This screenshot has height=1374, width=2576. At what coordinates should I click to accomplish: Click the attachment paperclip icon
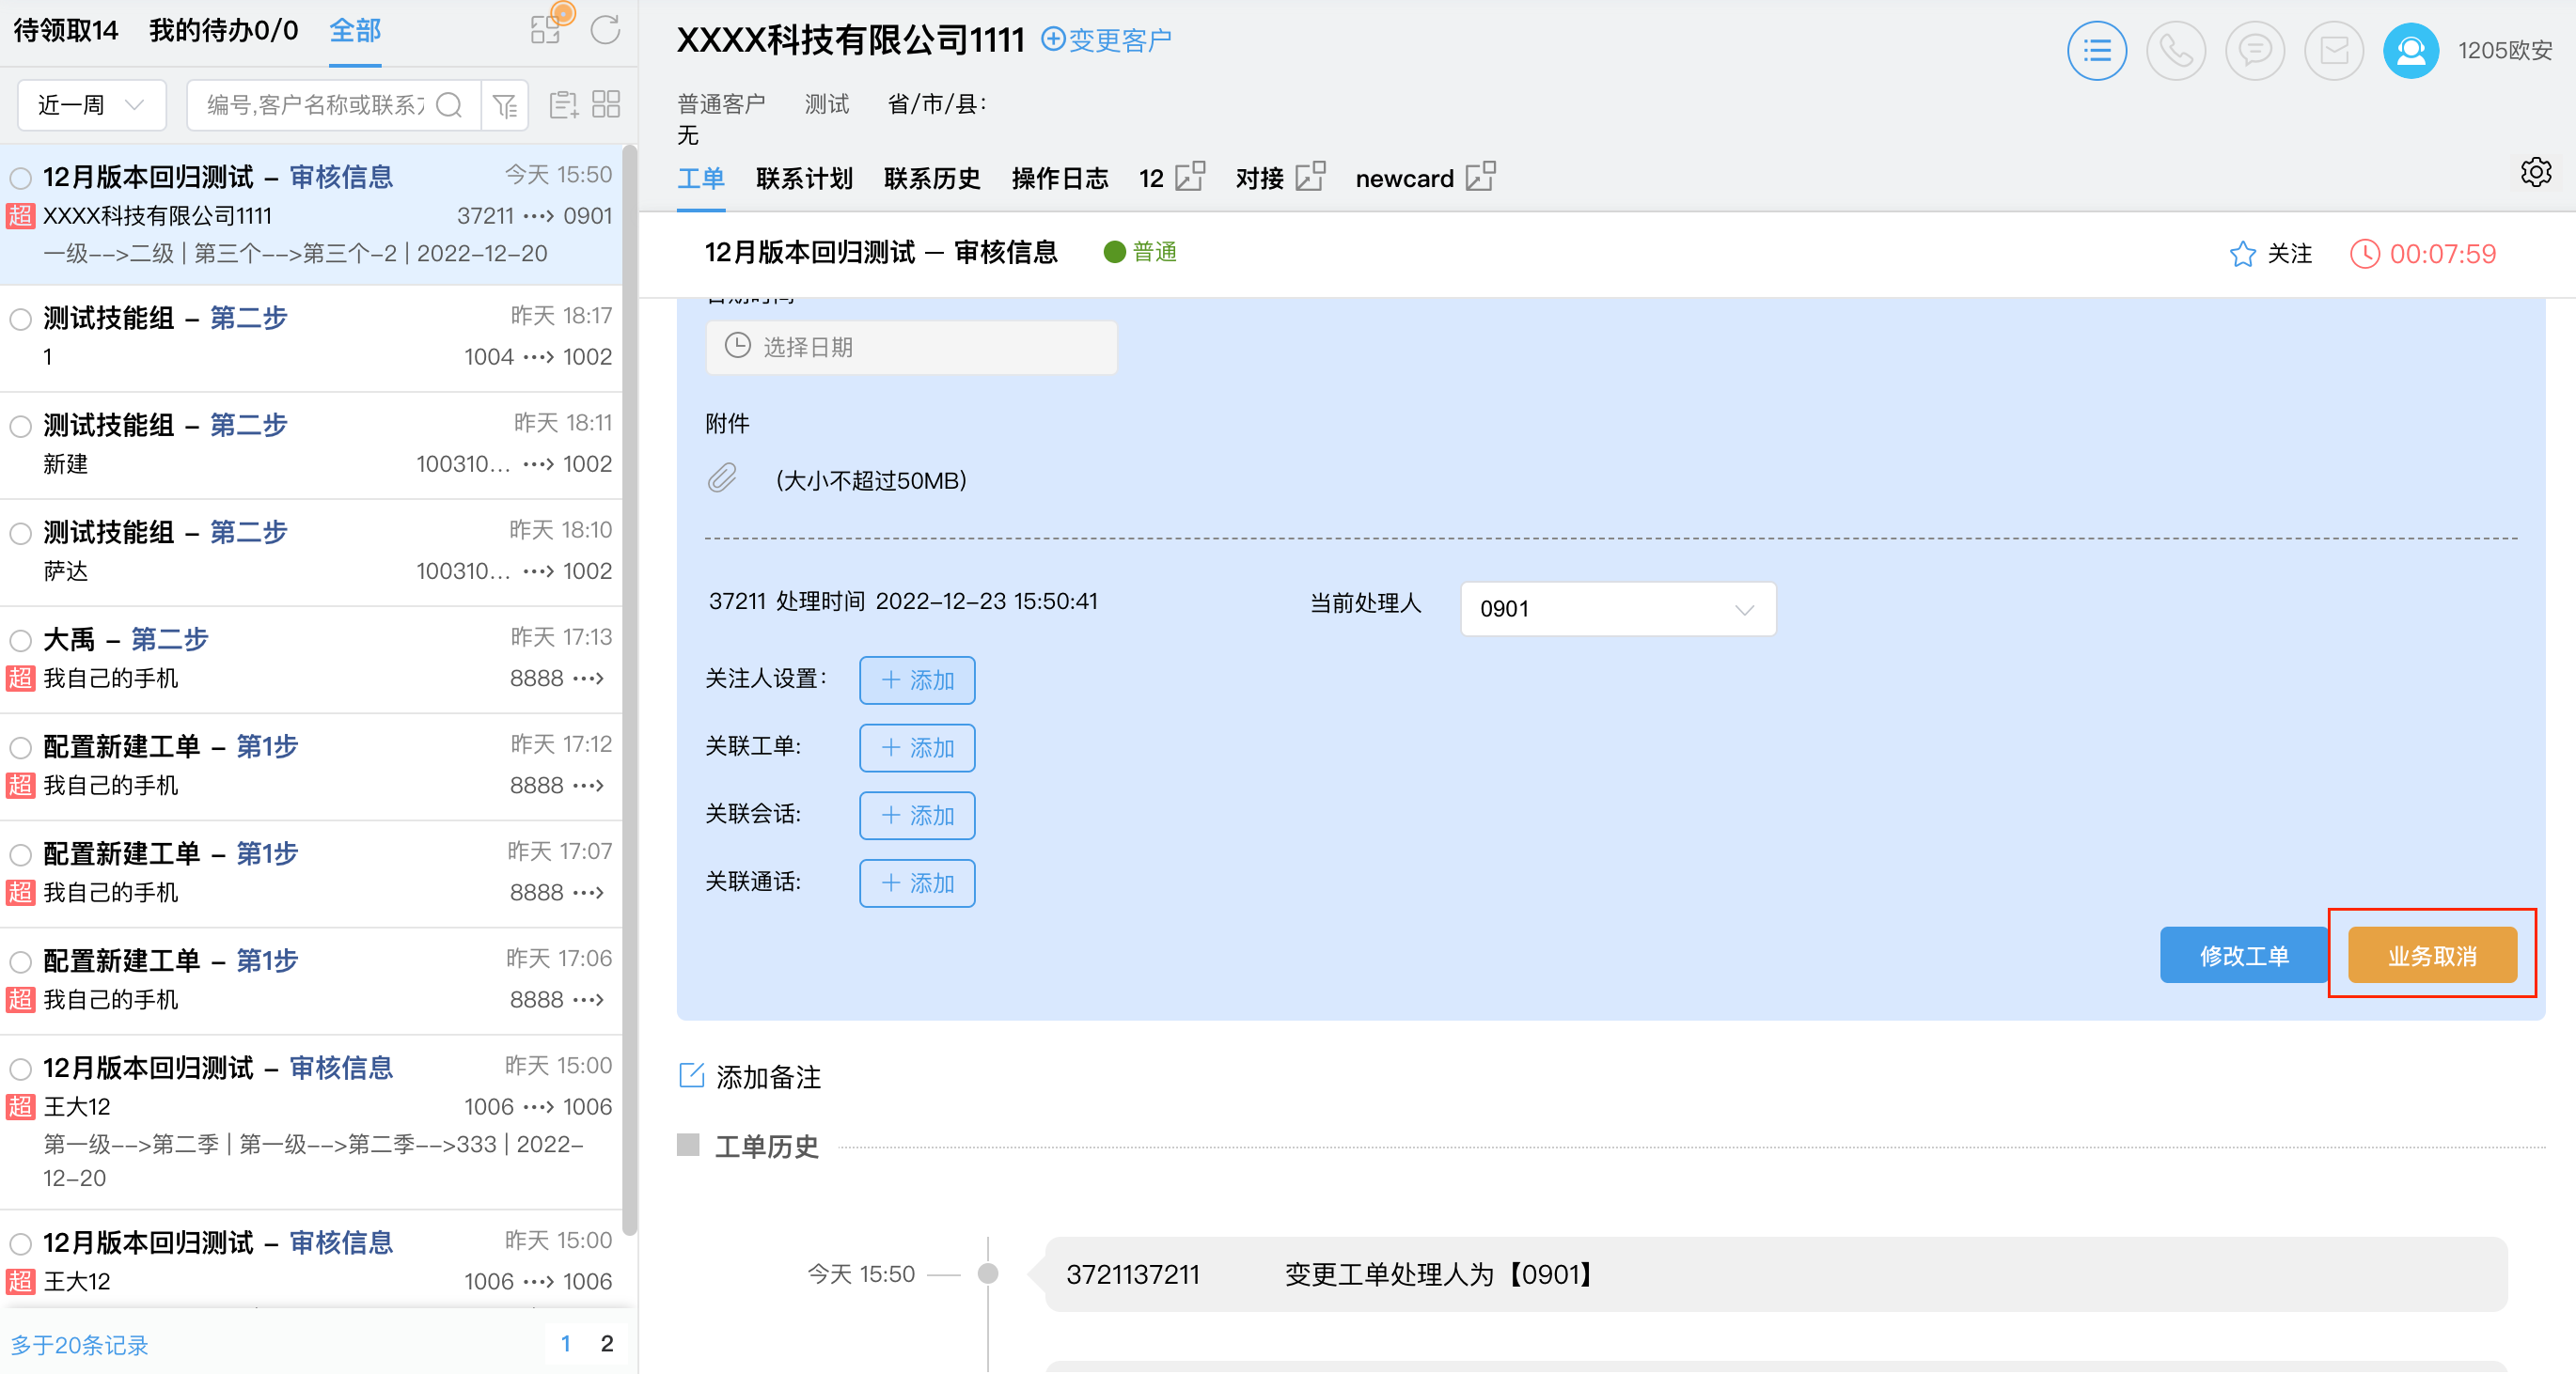point(722,479)
